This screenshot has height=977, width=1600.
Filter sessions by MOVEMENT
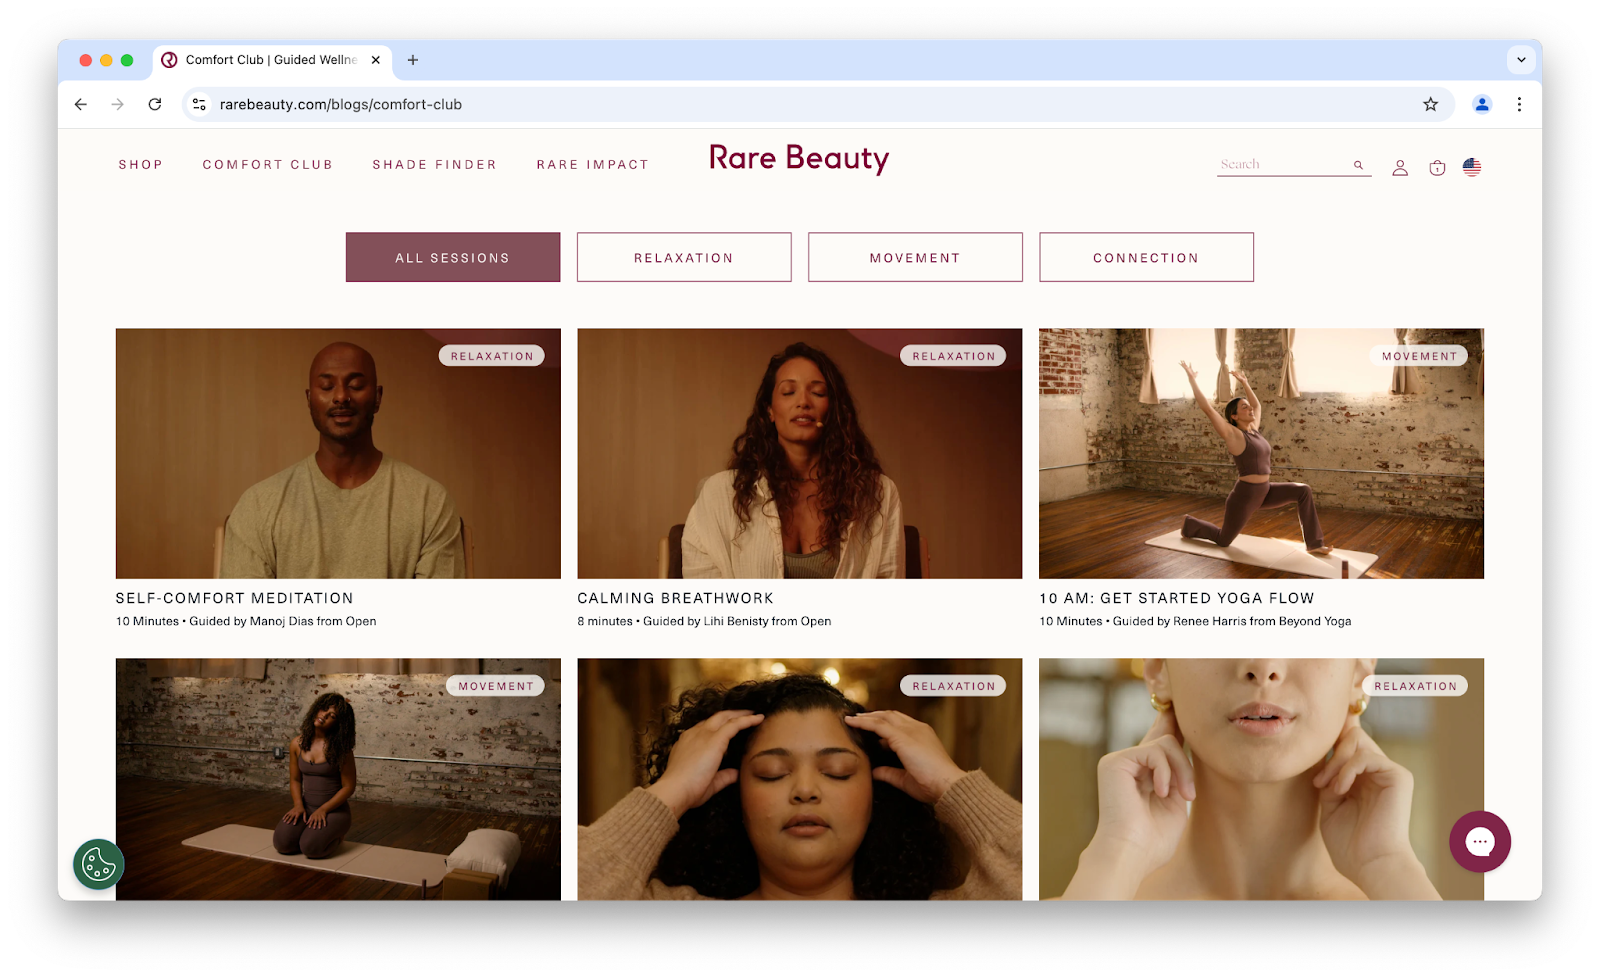pyautogui.click(x=915, y=257)
